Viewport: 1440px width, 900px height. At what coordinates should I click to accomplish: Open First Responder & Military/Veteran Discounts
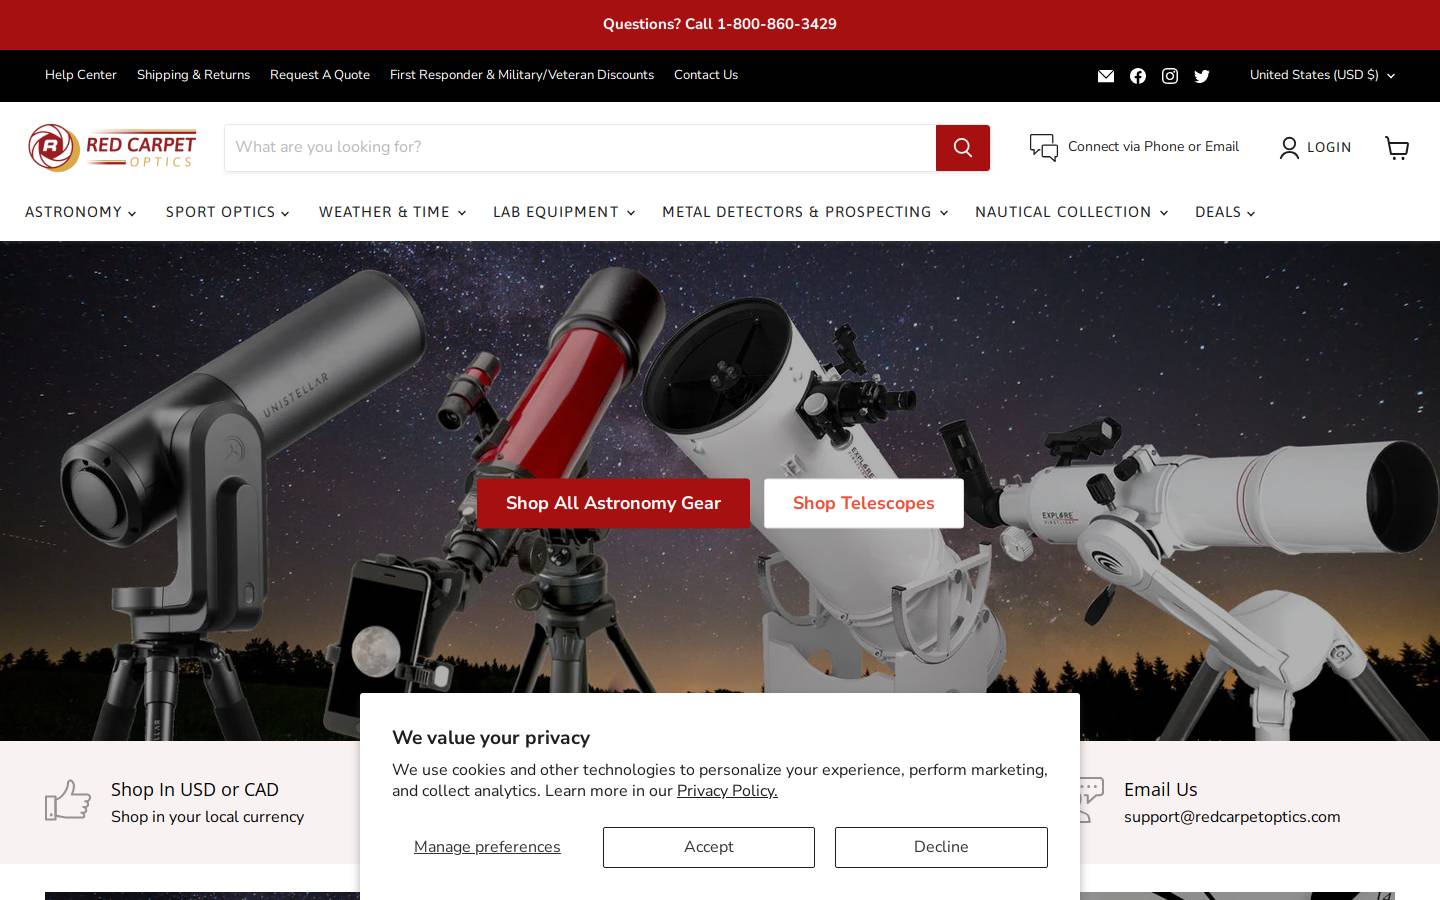(522, 75)
